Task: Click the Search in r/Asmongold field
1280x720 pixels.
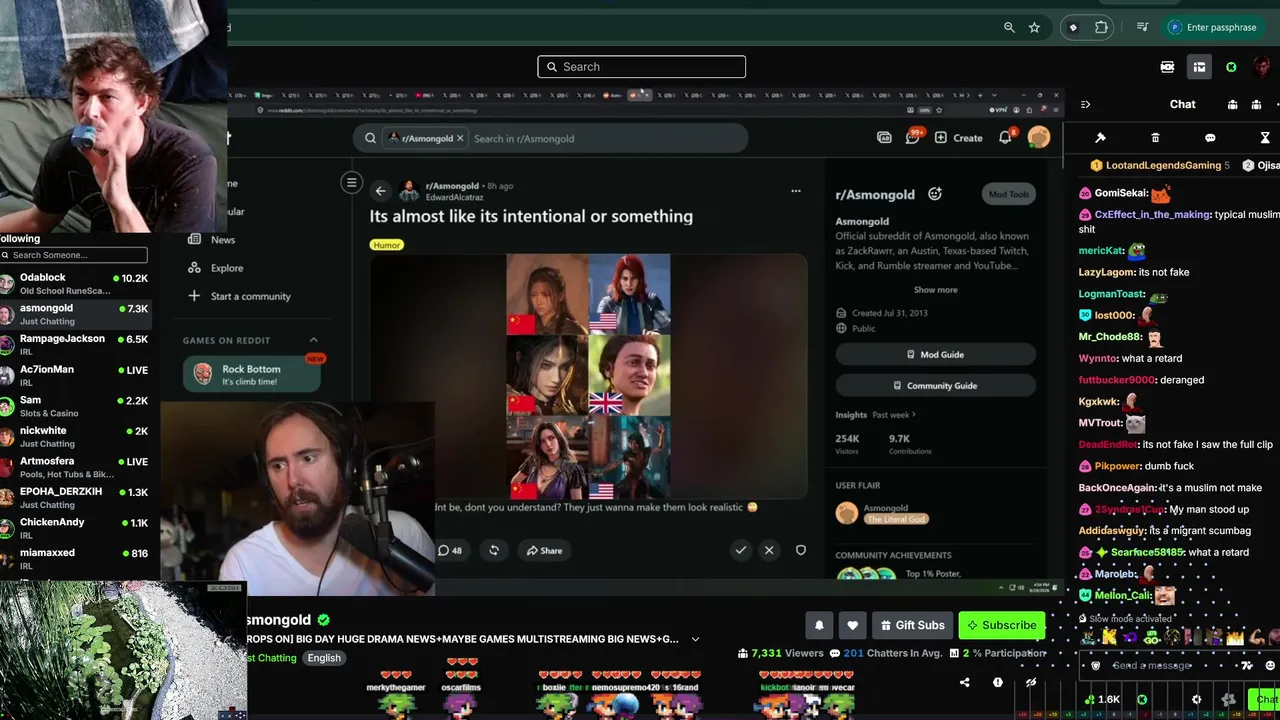Action: 608,138
